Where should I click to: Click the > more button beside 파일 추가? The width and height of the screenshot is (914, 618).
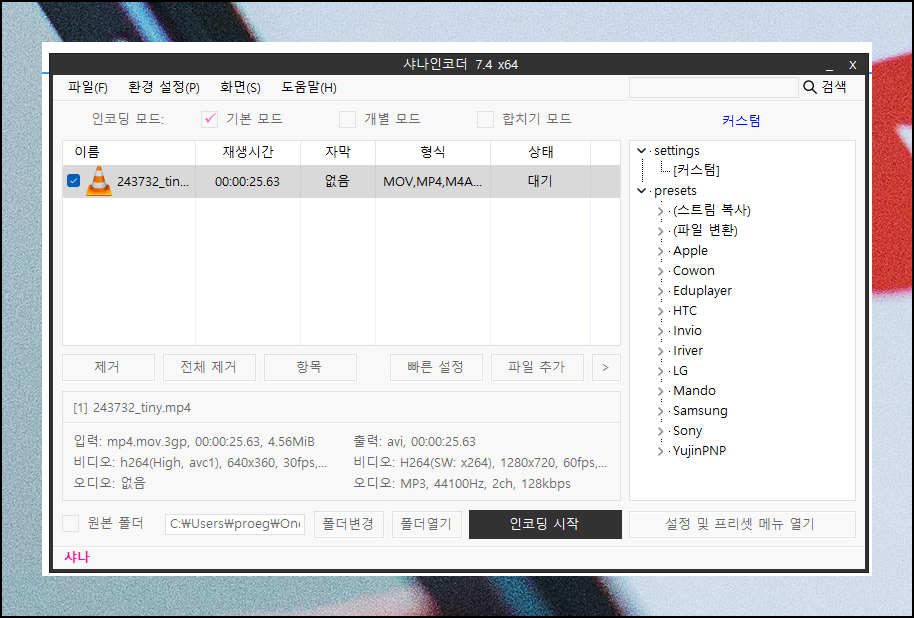point(606,367)
